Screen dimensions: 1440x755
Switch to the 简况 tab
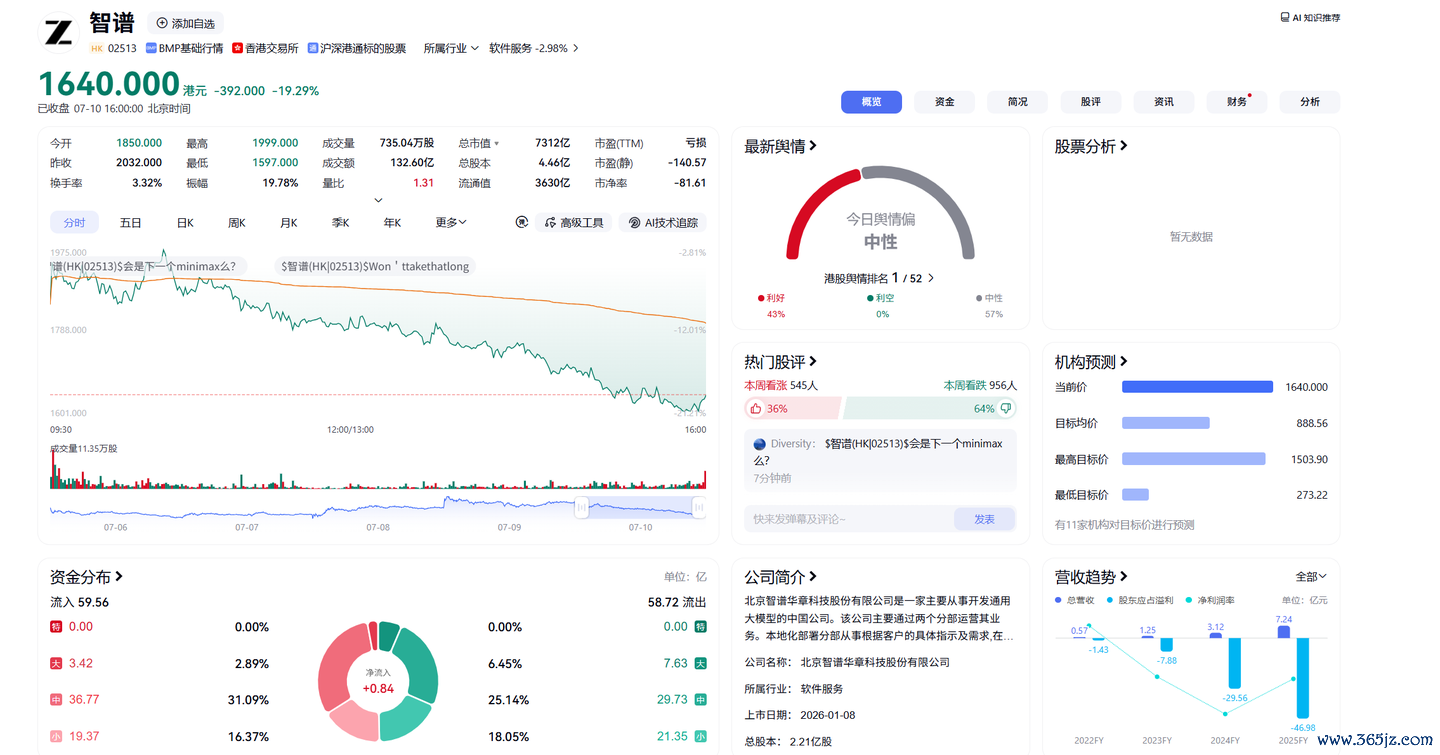[x=1017, y=102]
